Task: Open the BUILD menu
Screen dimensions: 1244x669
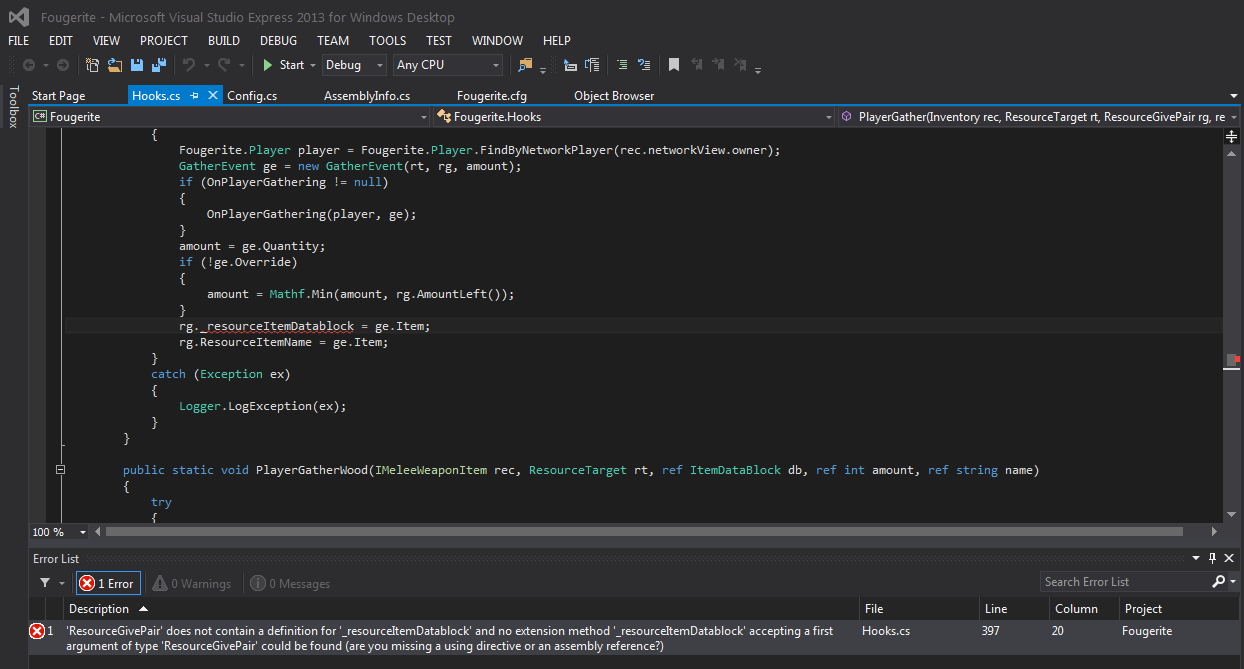Action: [223, 41]
